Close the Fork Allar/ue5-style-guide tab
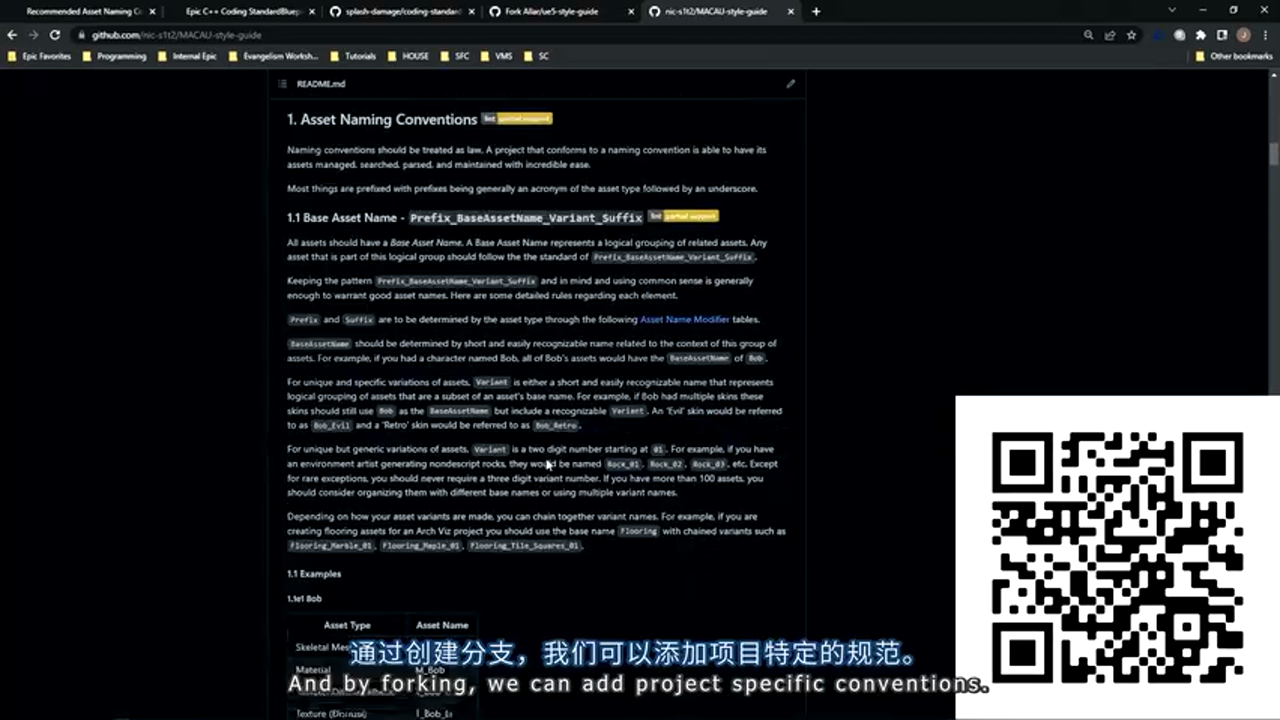Screen dimensions: 1280x720 click(x=631, y=12)
